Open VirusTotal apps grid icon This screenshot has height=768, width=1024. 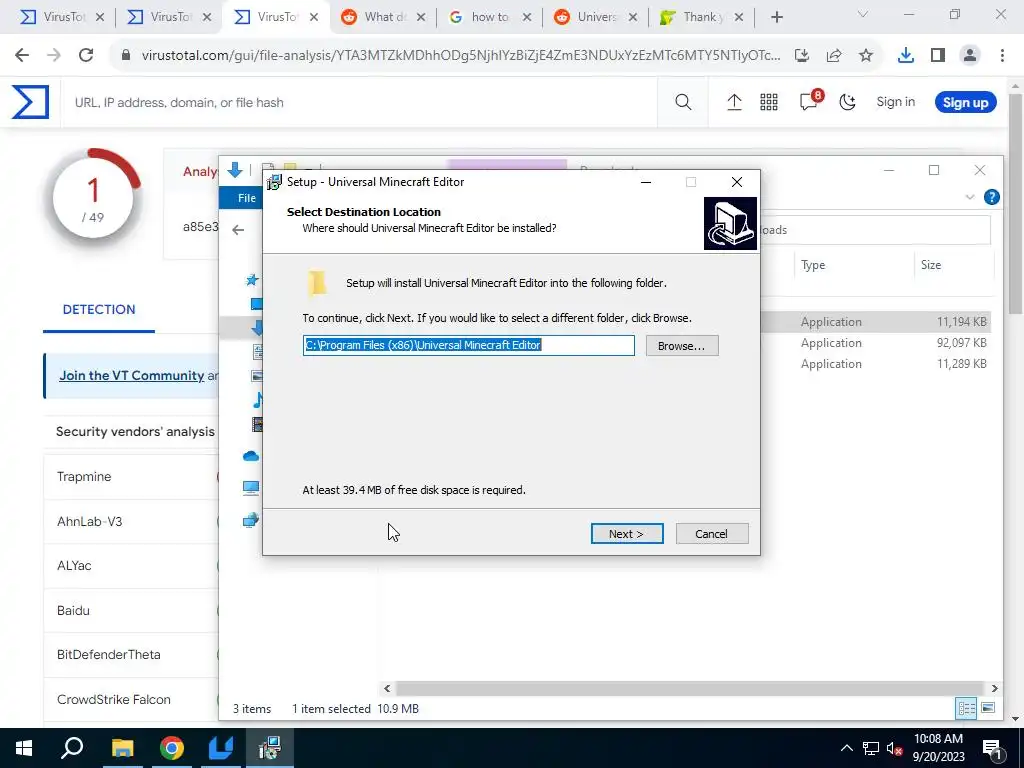pos(769,102)
